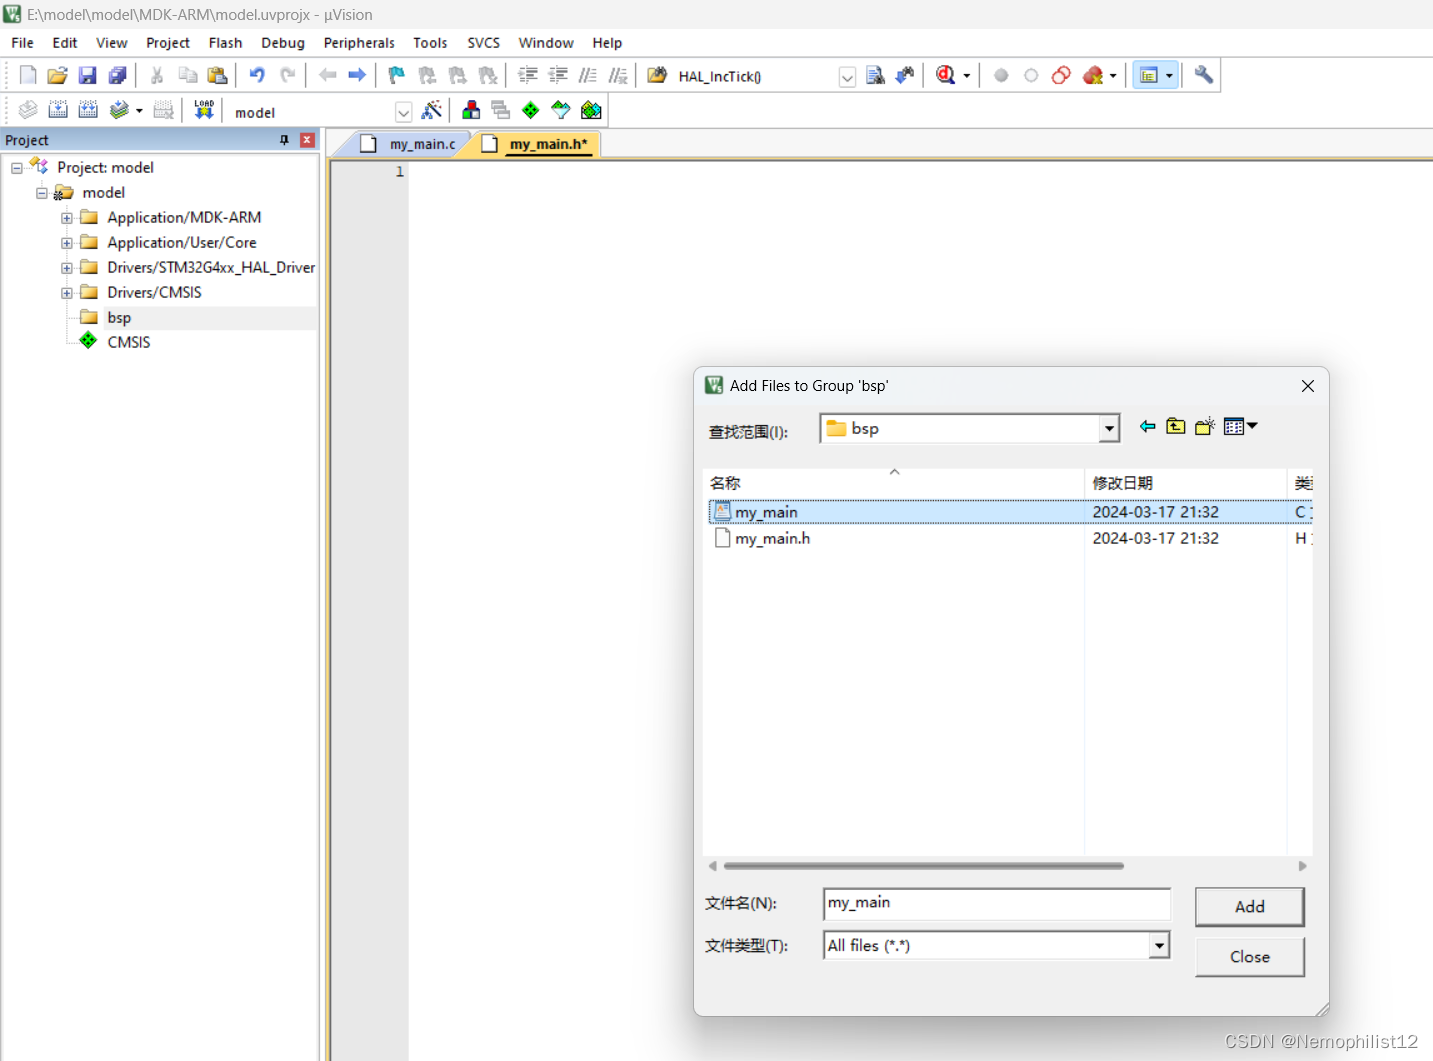Open the Debug menu

pos(283,43)
